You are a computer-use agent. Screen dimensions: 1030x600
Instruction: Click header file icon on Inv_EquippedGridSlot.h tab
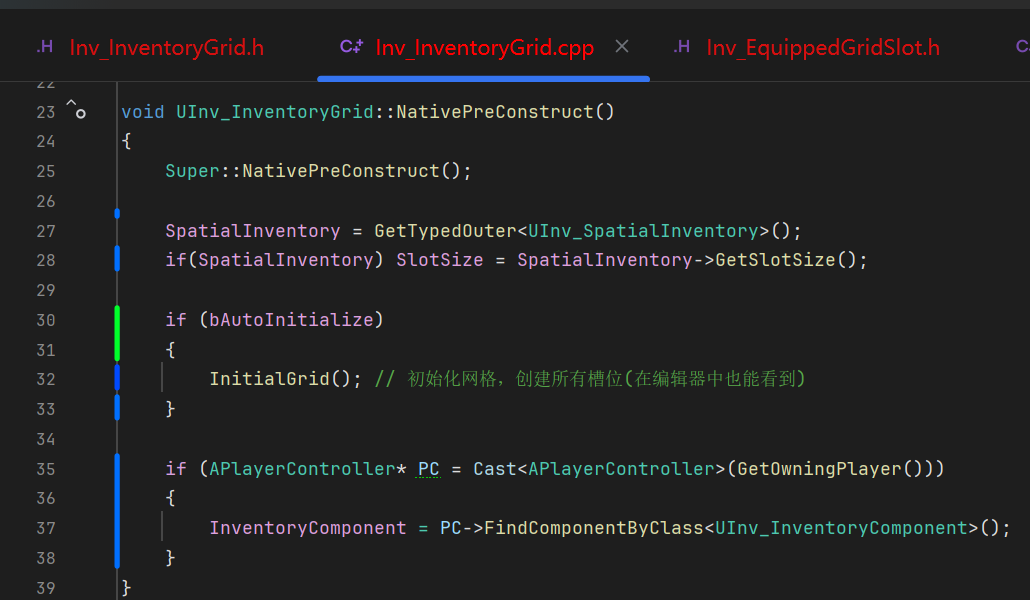point(682,47)
